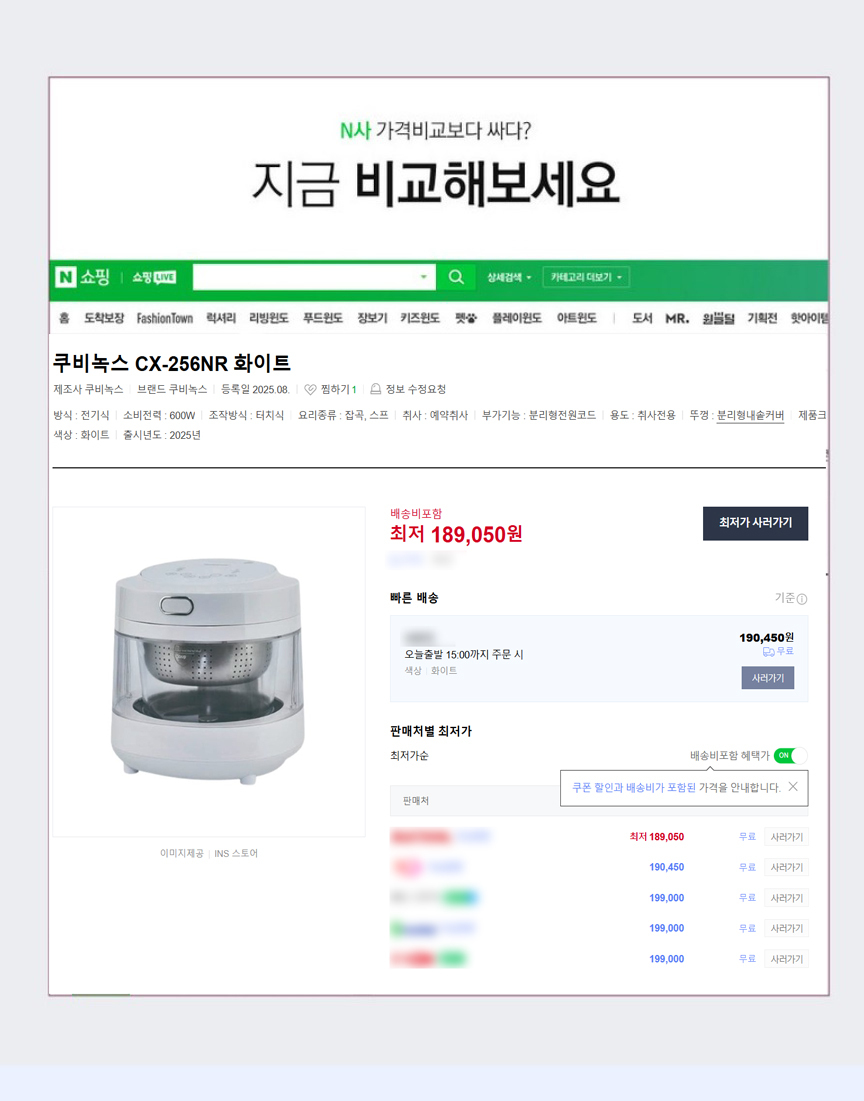Expand the search box dropdown arrow
The height and width of the screenshot is (1101, 864).
coord(424,277)
